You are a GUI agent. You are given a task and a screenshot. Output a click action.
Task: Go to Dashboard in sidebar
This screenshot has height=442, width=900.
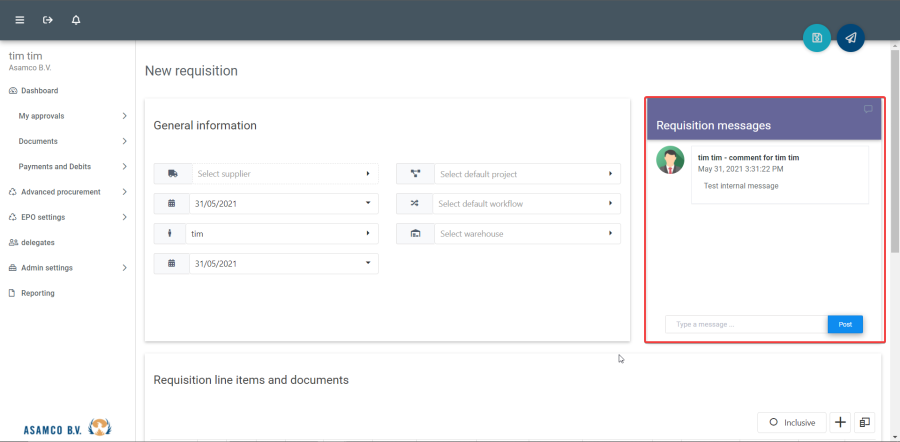click(39, 91)
